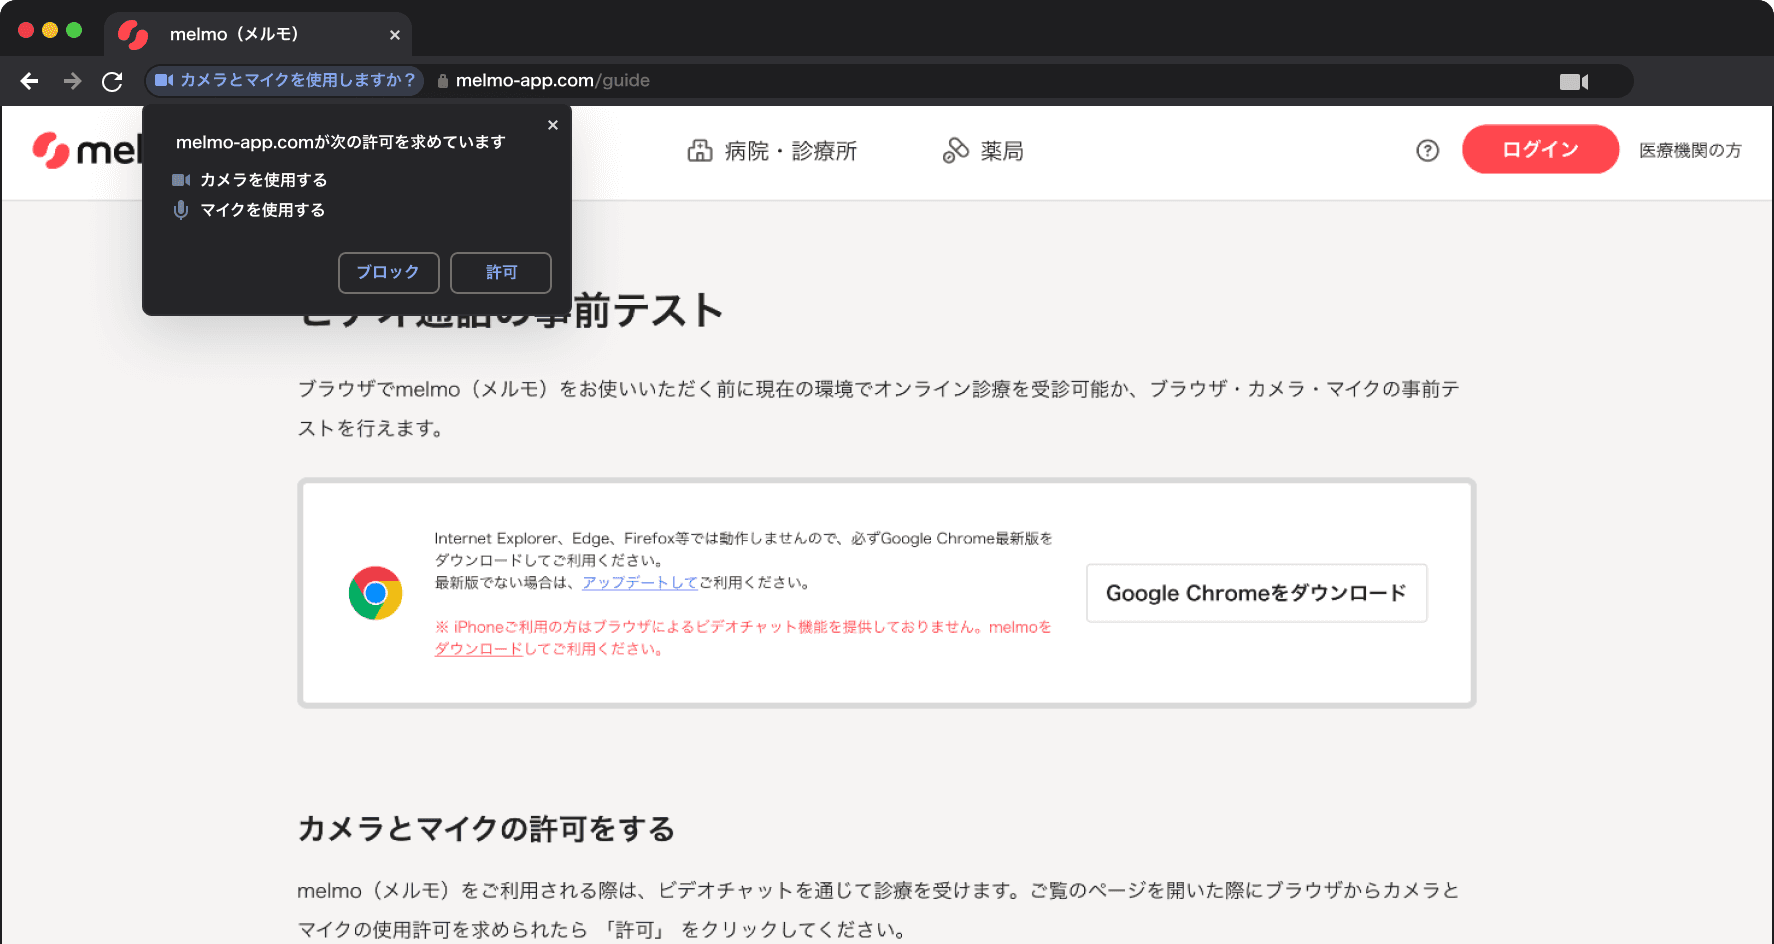Viewport: 1774px width, 944px height.
Task: Open the 医療機関の方 menu item
Action: click(1689, 150)
